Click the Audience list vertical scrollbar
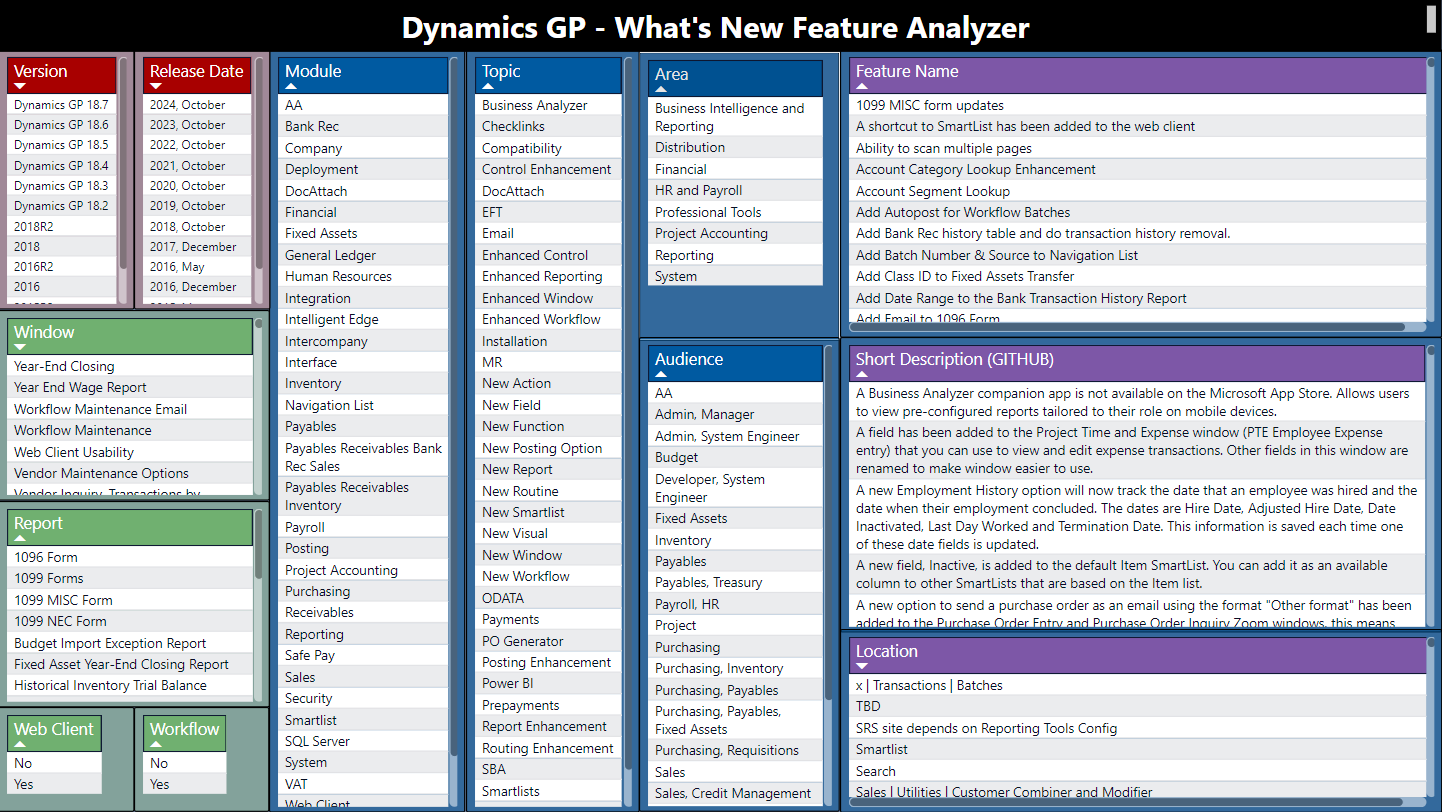Viewport: 1442px width, 812px height. click(828, 522)
